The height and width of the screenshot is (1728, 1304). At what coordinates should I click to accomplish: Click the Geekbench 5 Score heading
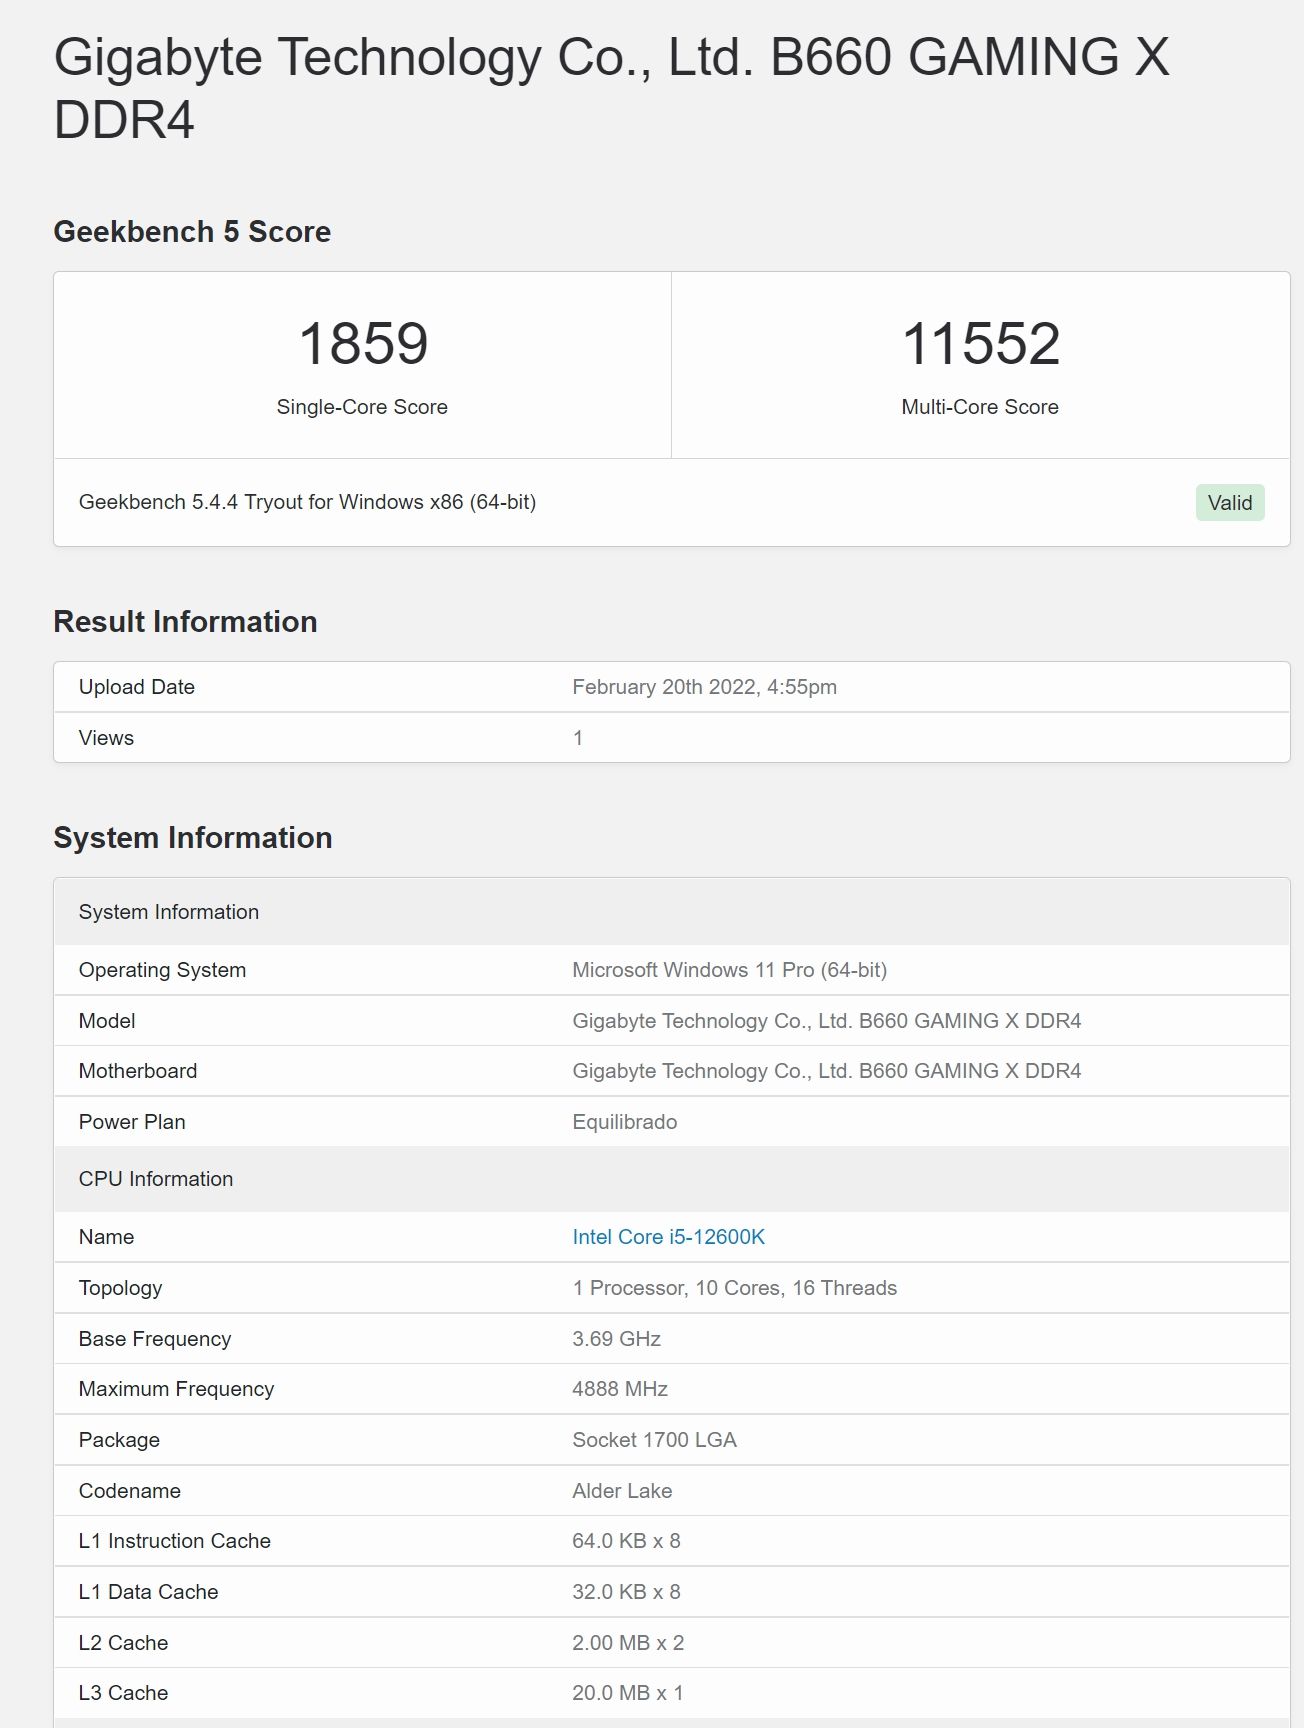pyautogui.click(x=192, y=232)
